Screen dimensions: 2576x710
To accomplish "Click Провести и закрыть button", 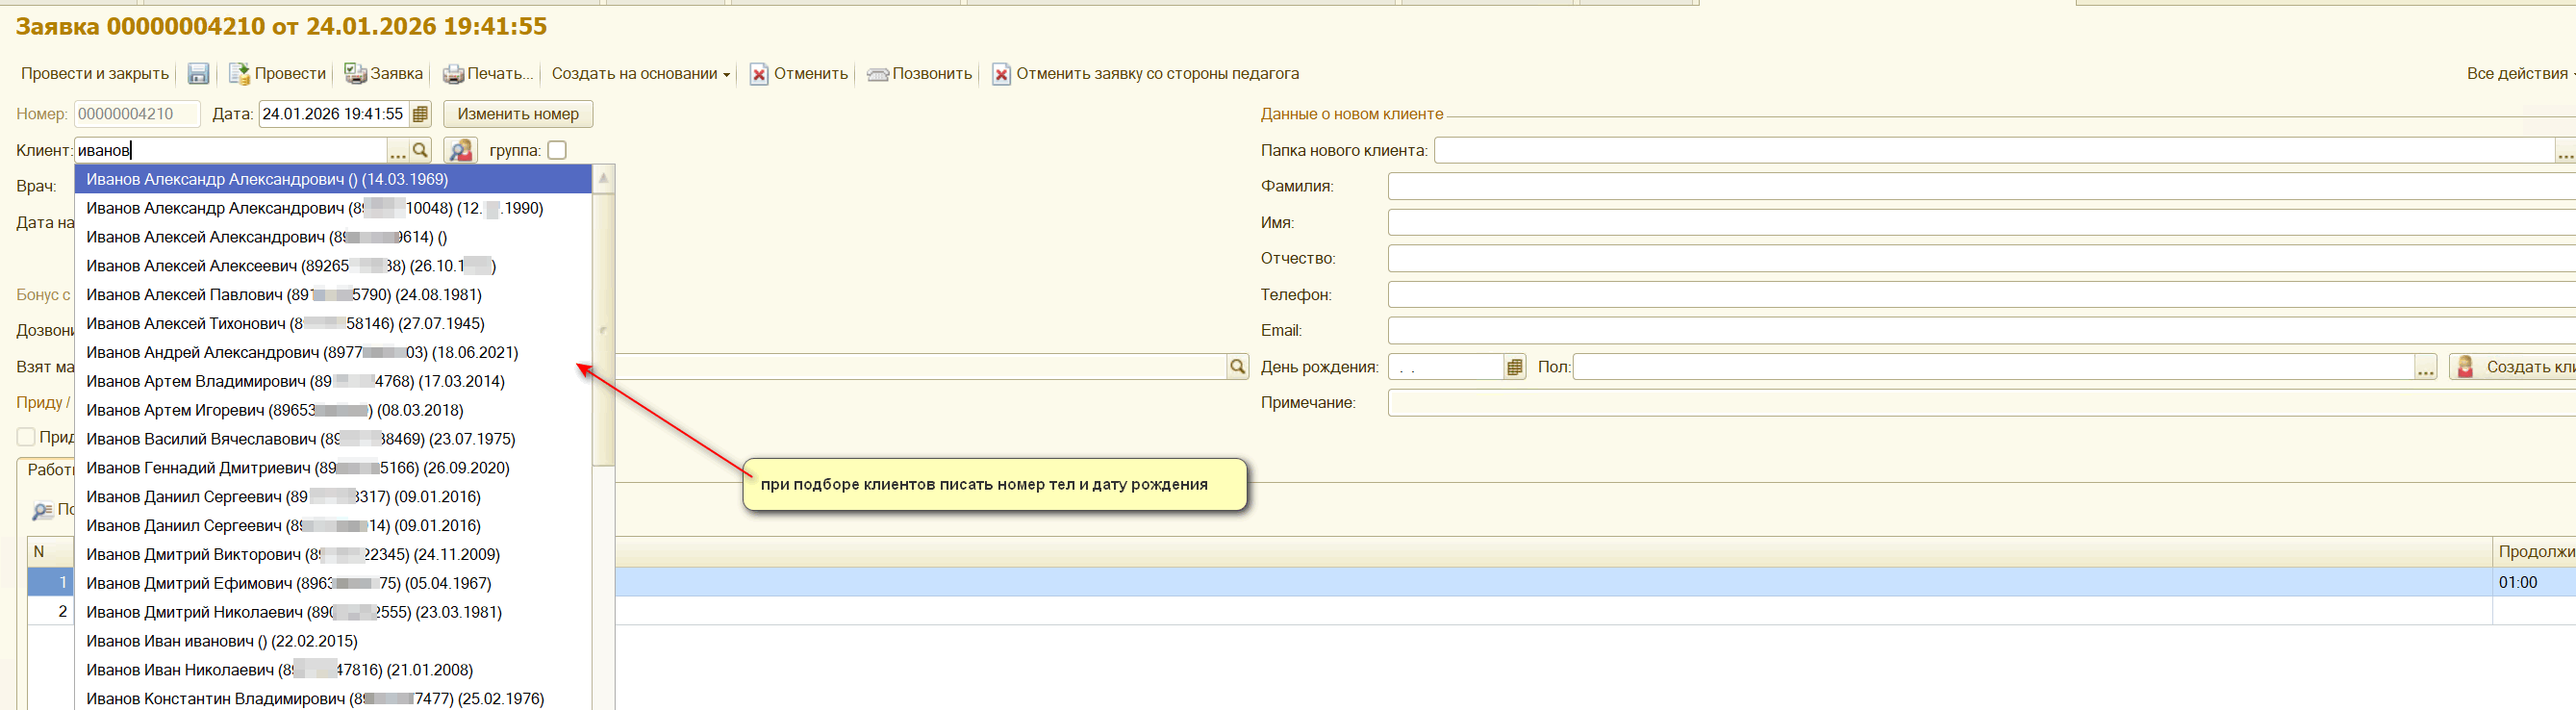I will point(95,74).
